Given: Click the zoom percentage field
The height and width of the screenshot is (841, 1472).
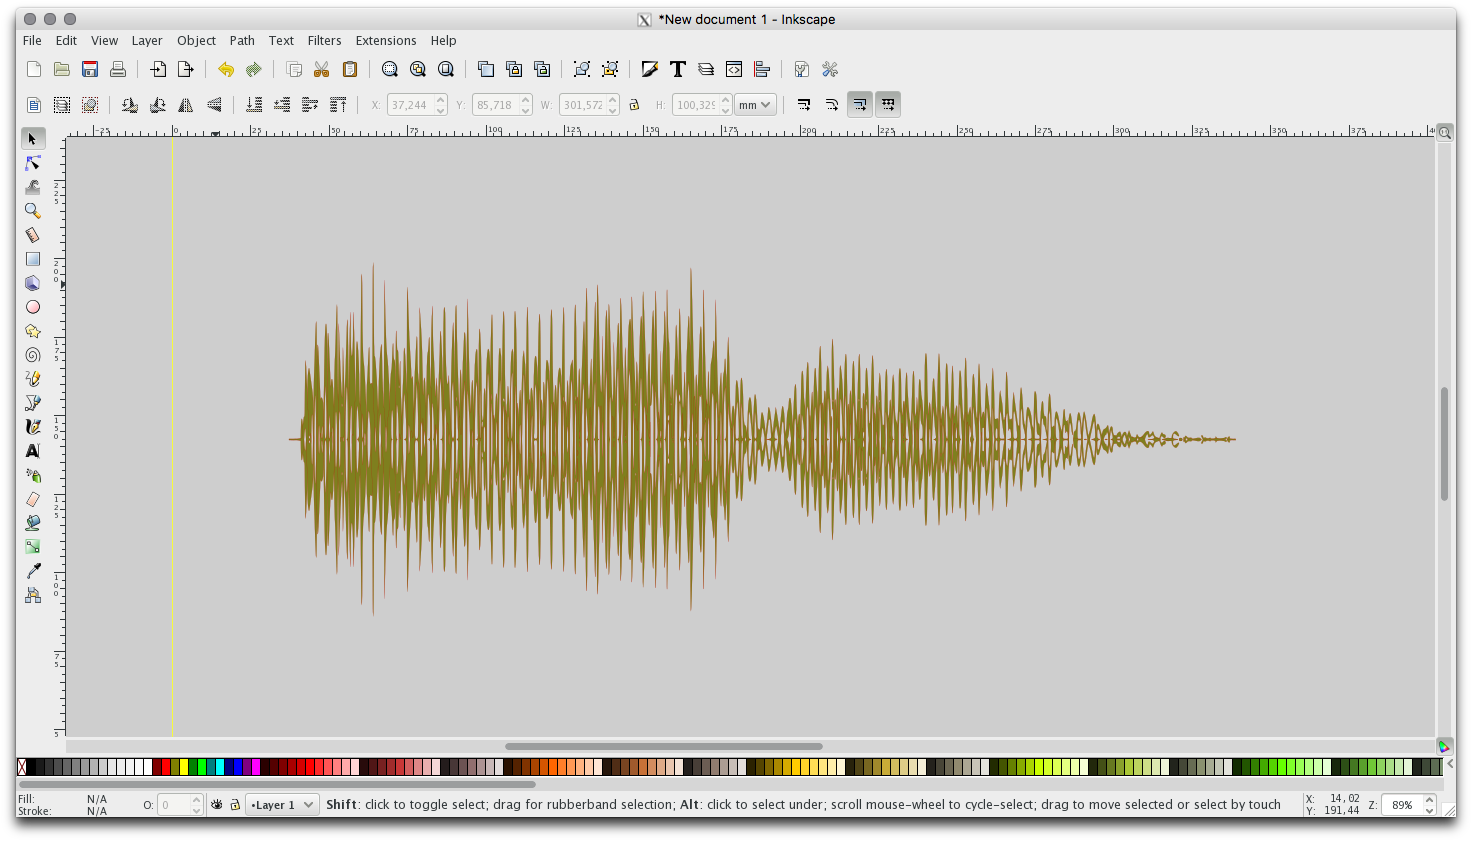Looking at the screenshot, I should [x=1402, y=804].
